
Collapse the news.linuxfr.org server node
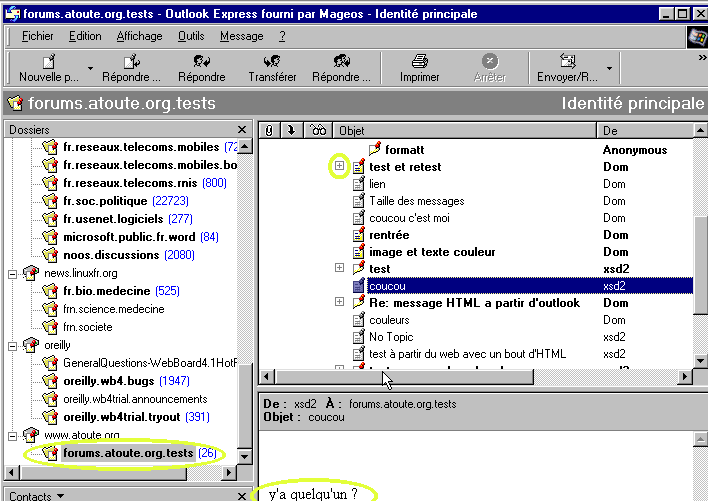13,274
